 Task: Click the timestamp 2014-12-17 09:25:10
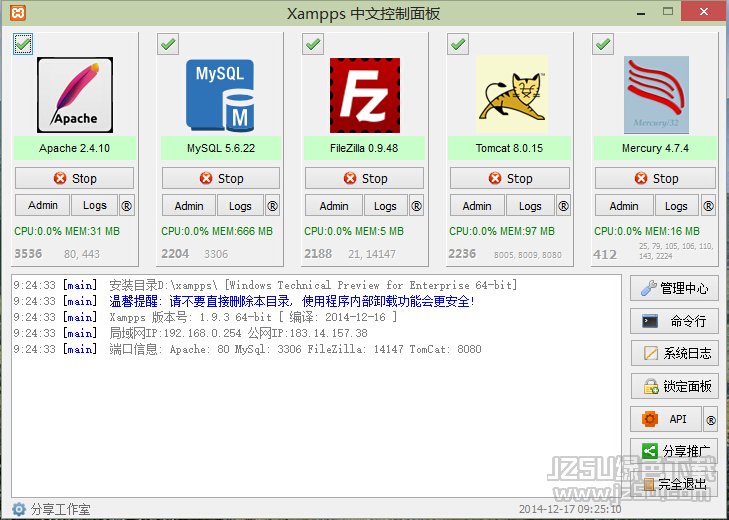click(x=570, y=509)
